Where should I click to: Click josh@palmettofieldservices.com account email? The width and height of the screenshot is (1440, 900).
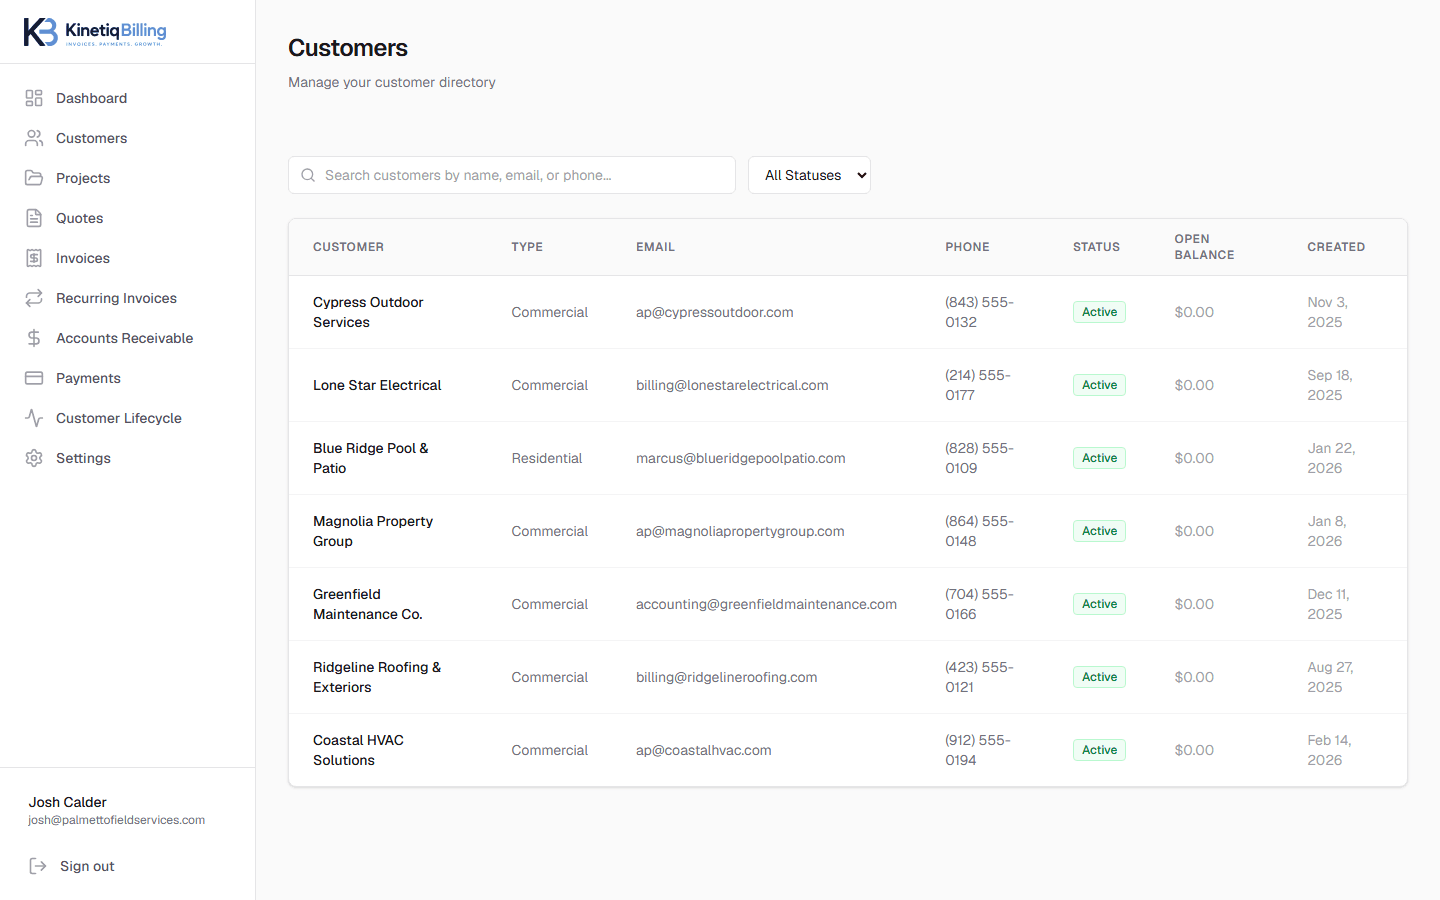coord(116,820)
